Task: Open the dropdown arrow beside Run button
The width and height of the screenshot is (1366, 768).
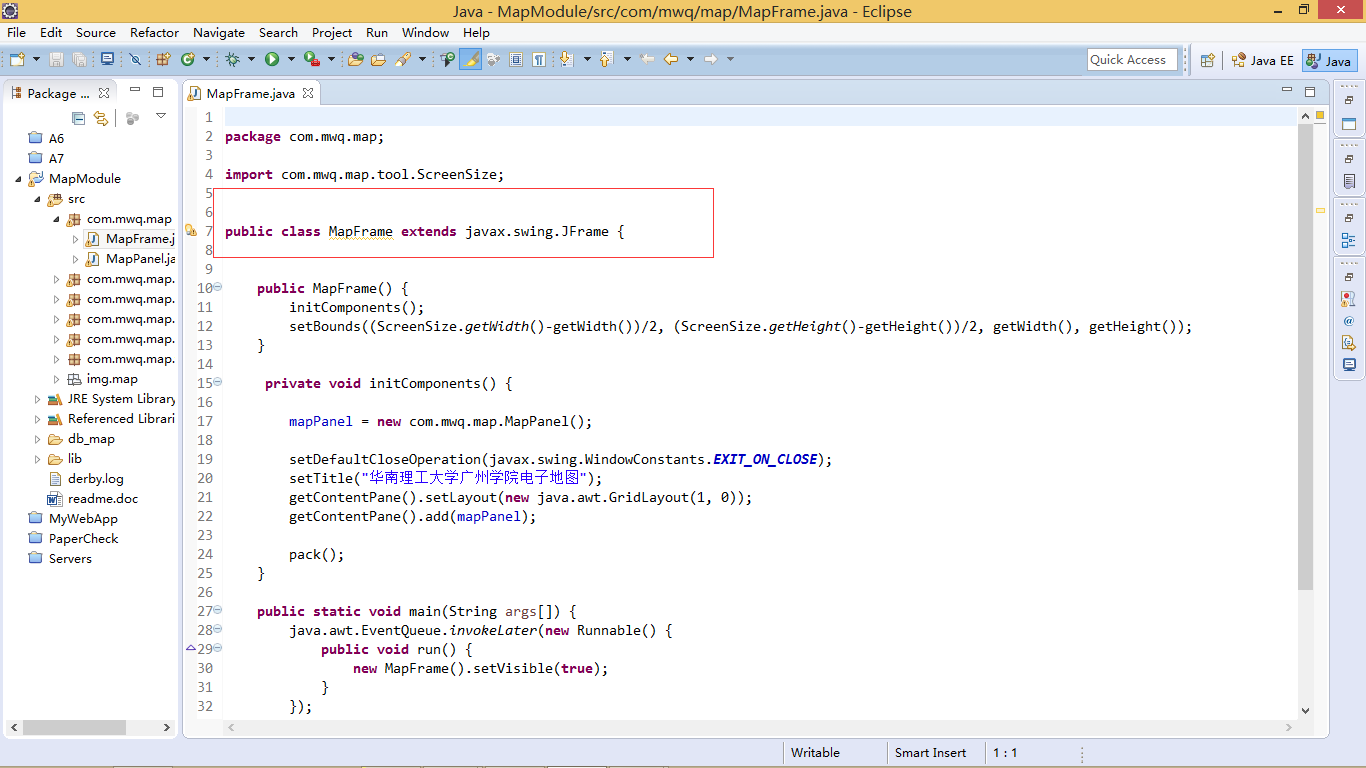Action: (289, 60)
